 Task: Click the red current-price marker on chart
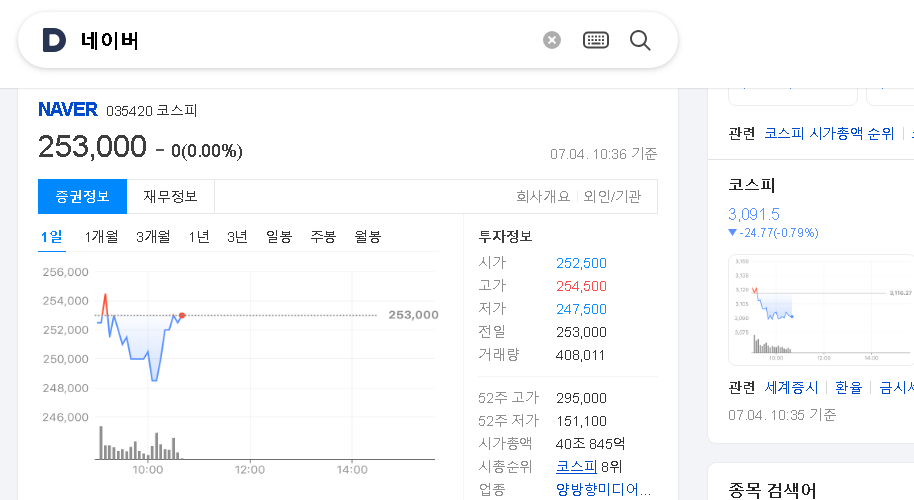(182, 315)
